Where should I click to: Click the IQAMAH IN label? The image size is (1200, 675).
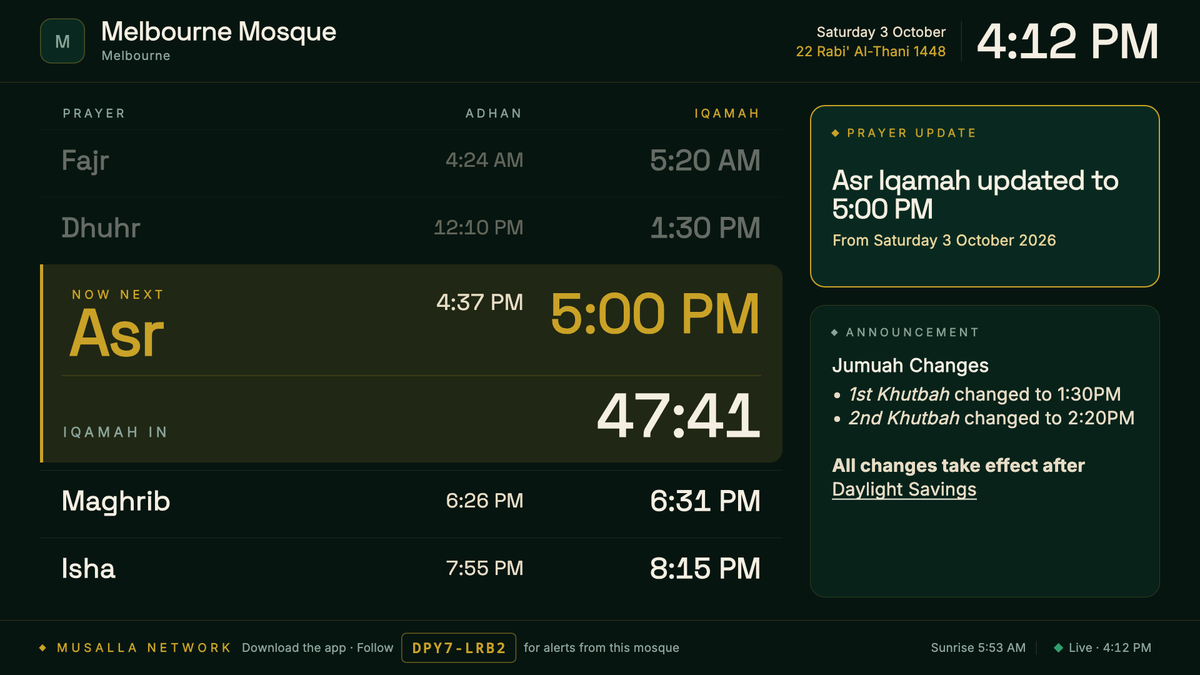(x=115, y=433)
